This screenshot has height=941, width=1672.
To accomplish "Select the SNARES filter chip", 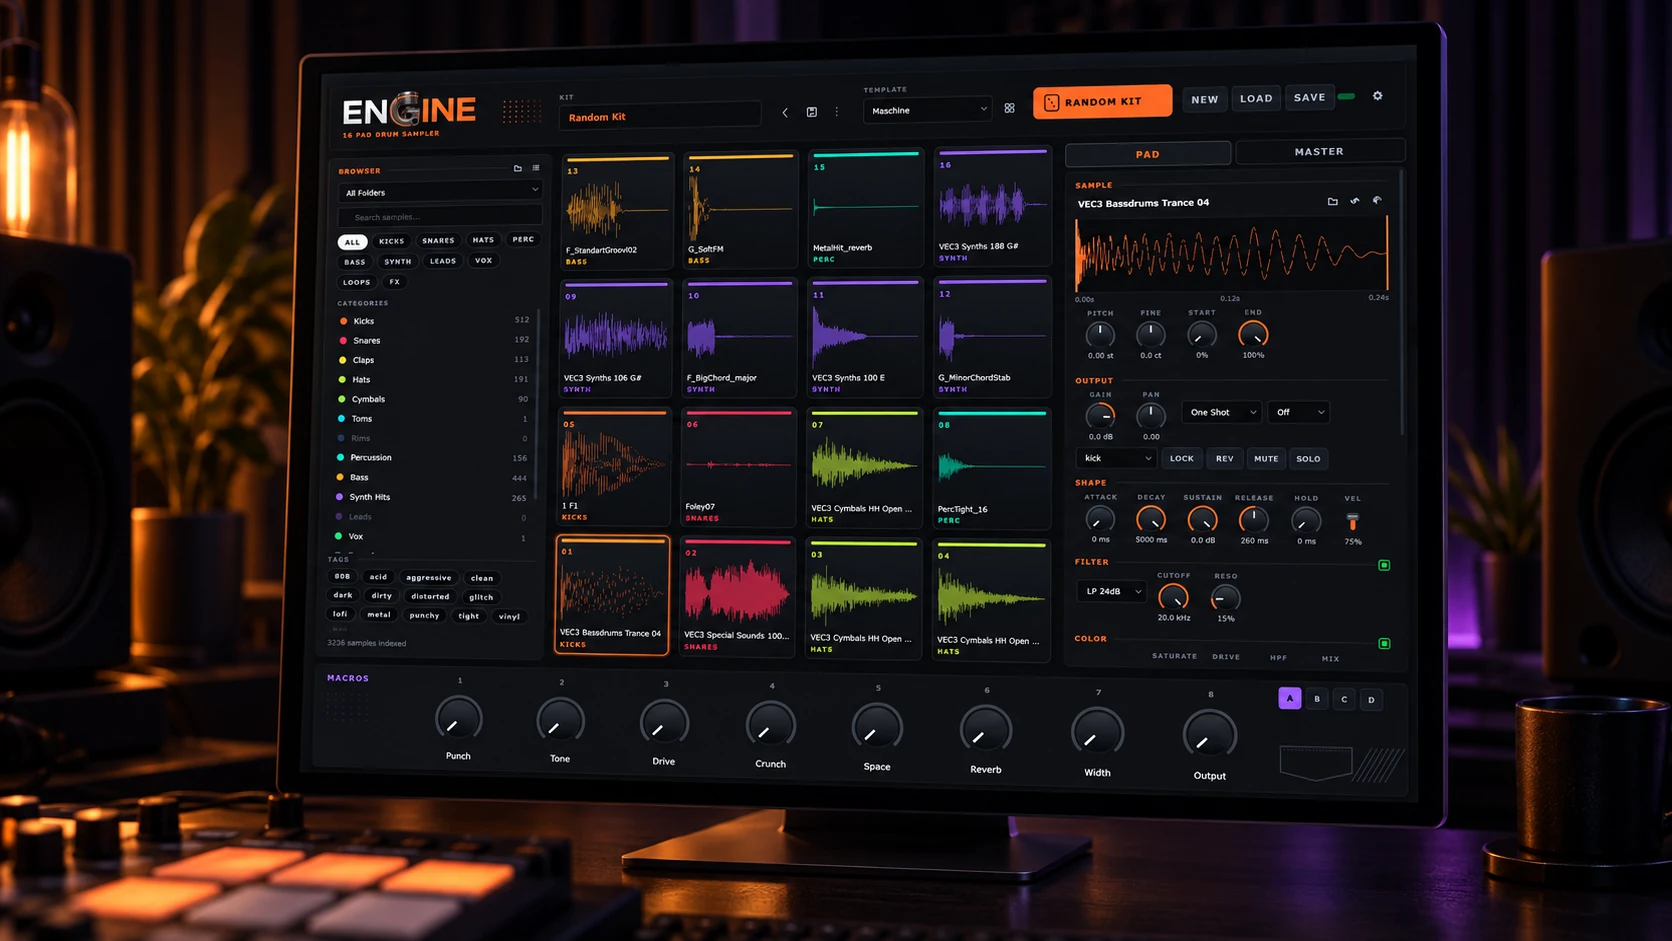I will 438,241.
